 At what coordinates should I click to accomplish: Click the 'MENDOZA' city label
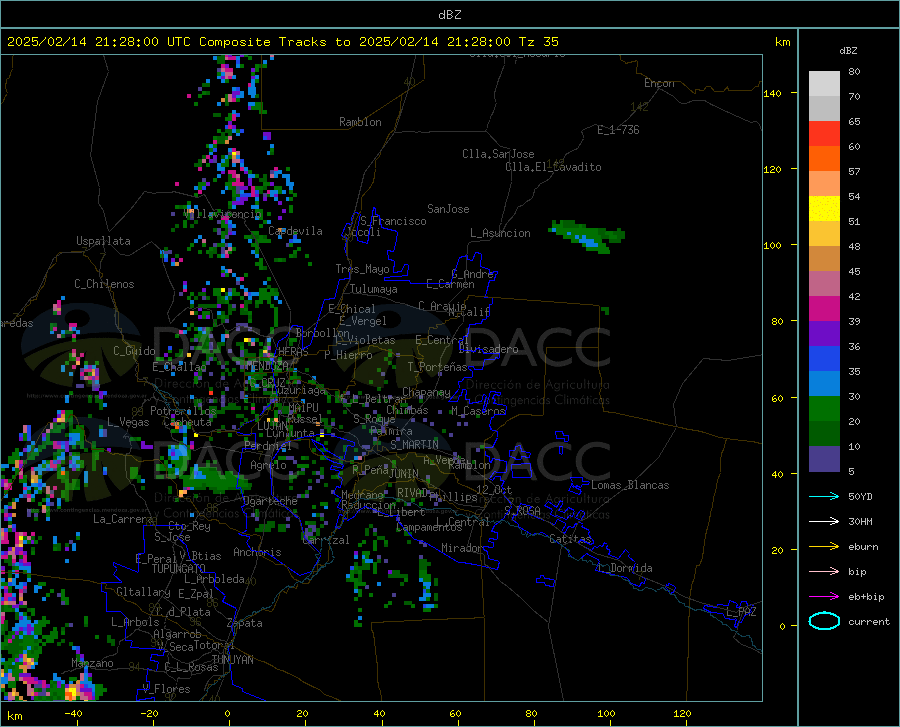[267, 366]
